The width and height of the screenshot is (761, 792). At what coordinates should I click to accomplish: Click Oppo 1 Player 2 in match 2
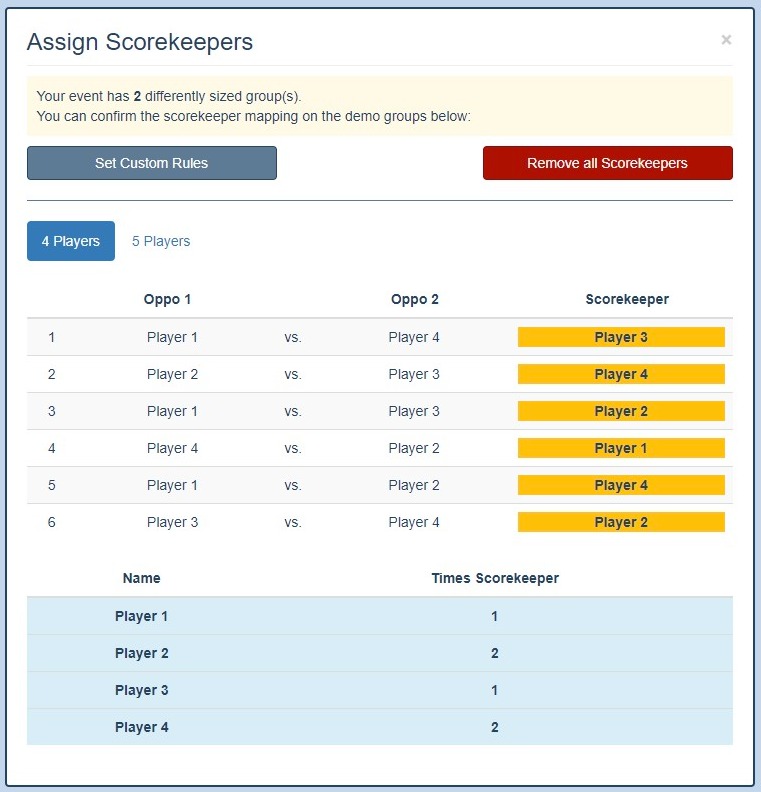pos(172,374)
